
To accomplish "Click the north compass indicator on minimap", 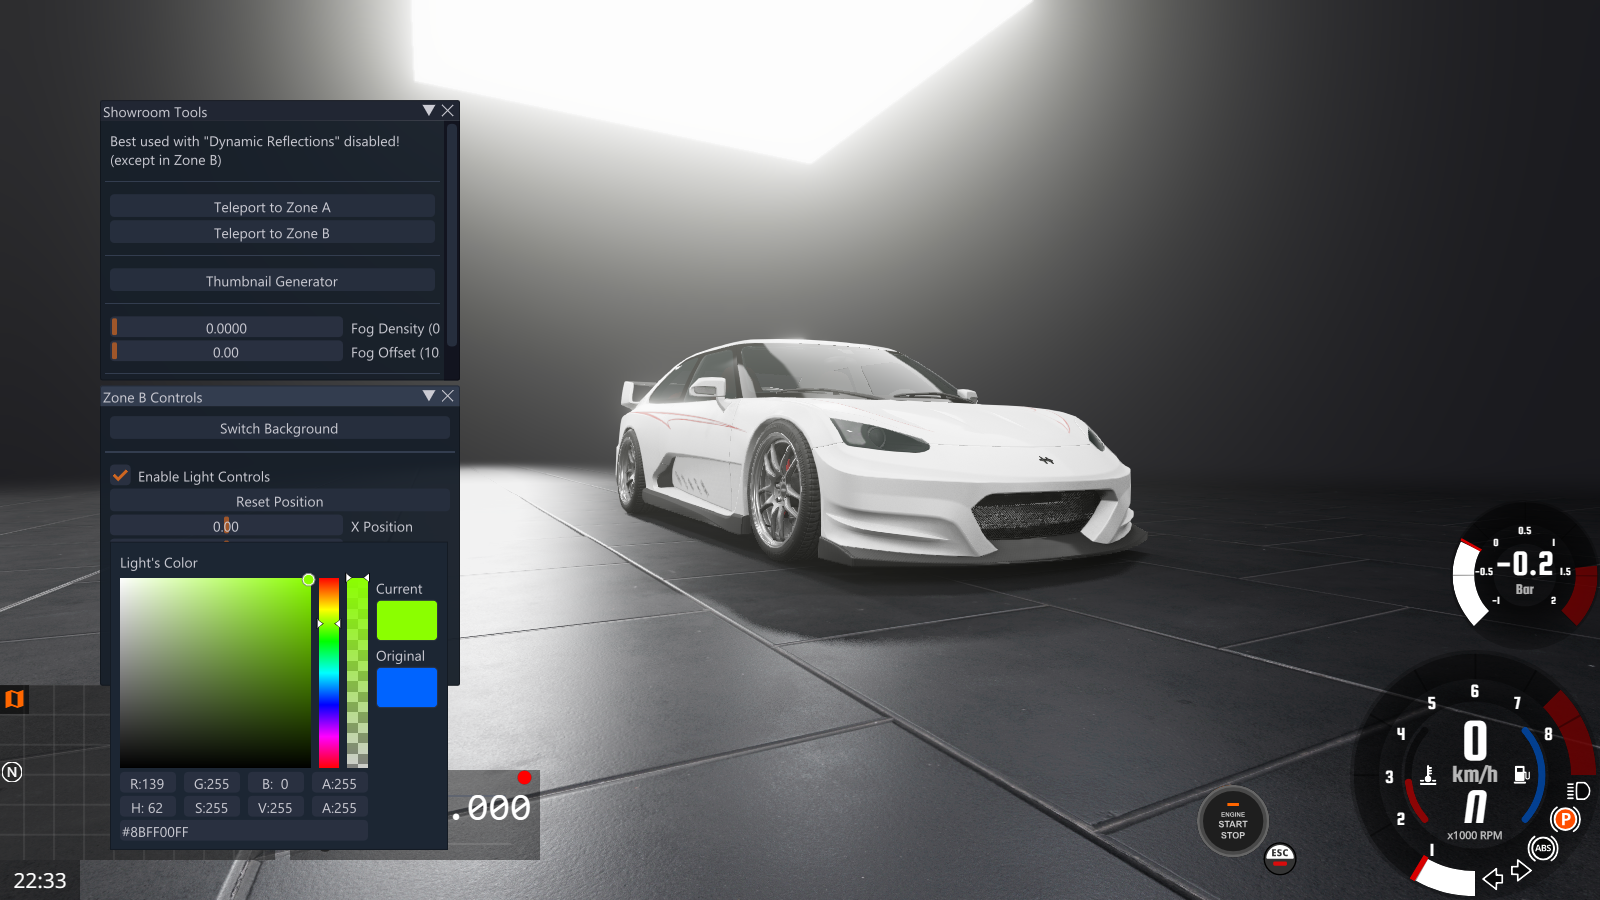I will point(12,772).
